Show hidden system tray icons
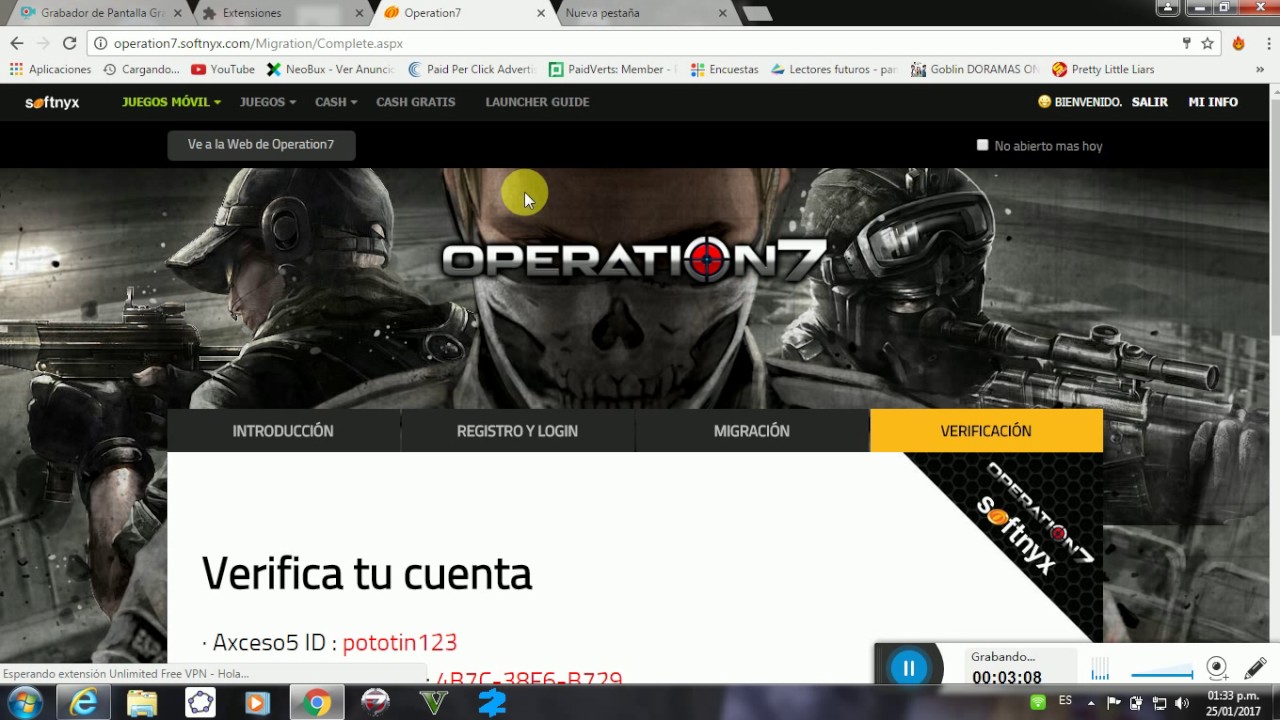 (1091, 702)
